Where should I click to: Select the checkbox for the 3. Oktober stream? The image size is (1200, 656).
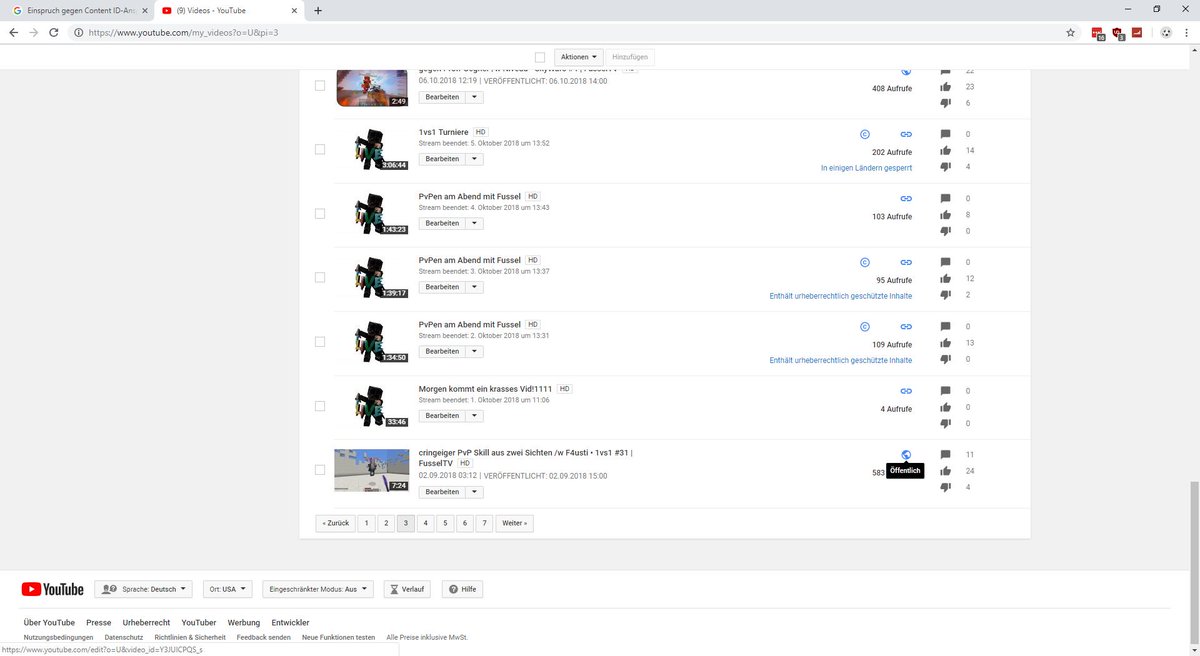pos(320,277)
